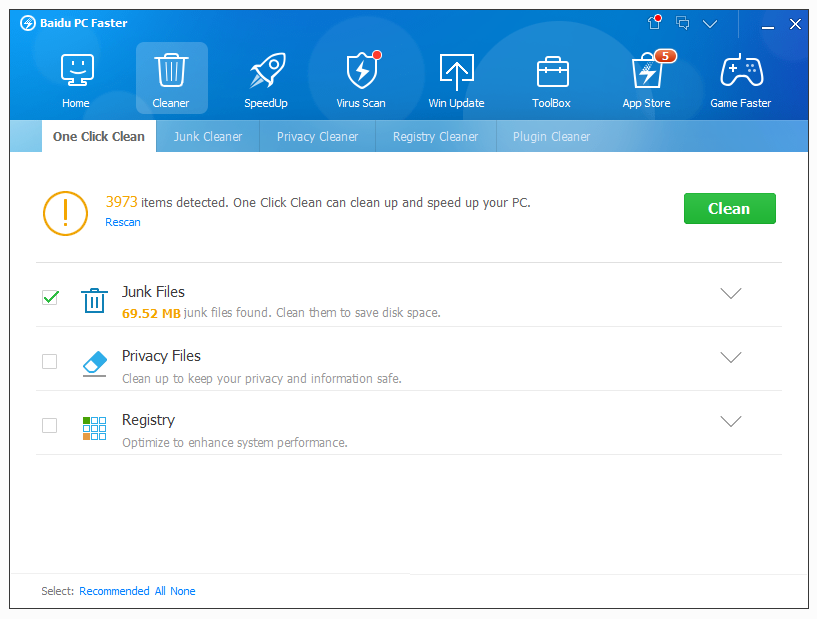Click the Privacy Files eraser icon
This screenshot has height=619, width=817.
95,363
